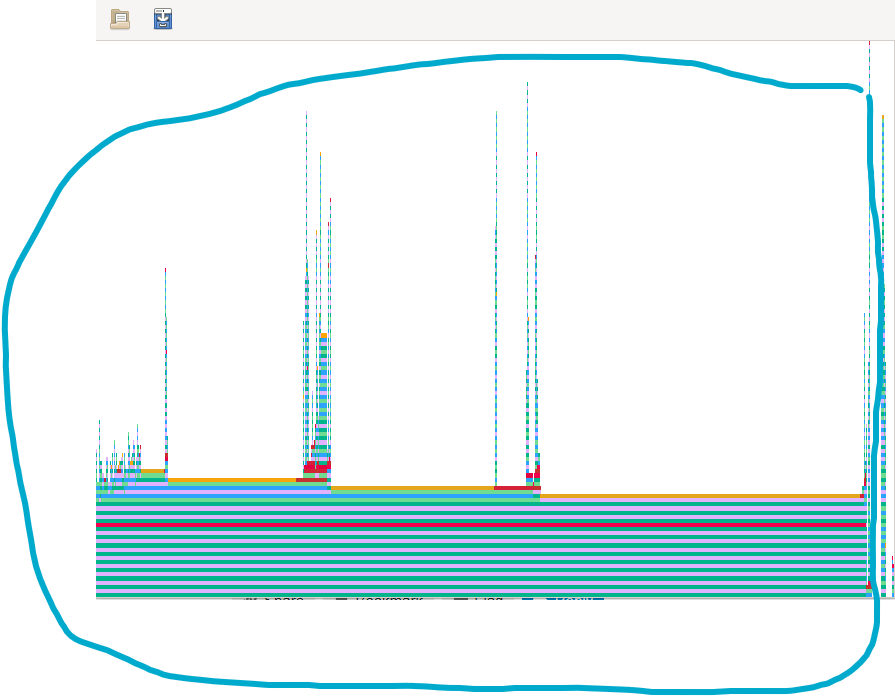Image resolution: width=895 pixels, height=696 pixels.
Task: Select the wide red frame row in flame graph
Action: pos(481,525)
